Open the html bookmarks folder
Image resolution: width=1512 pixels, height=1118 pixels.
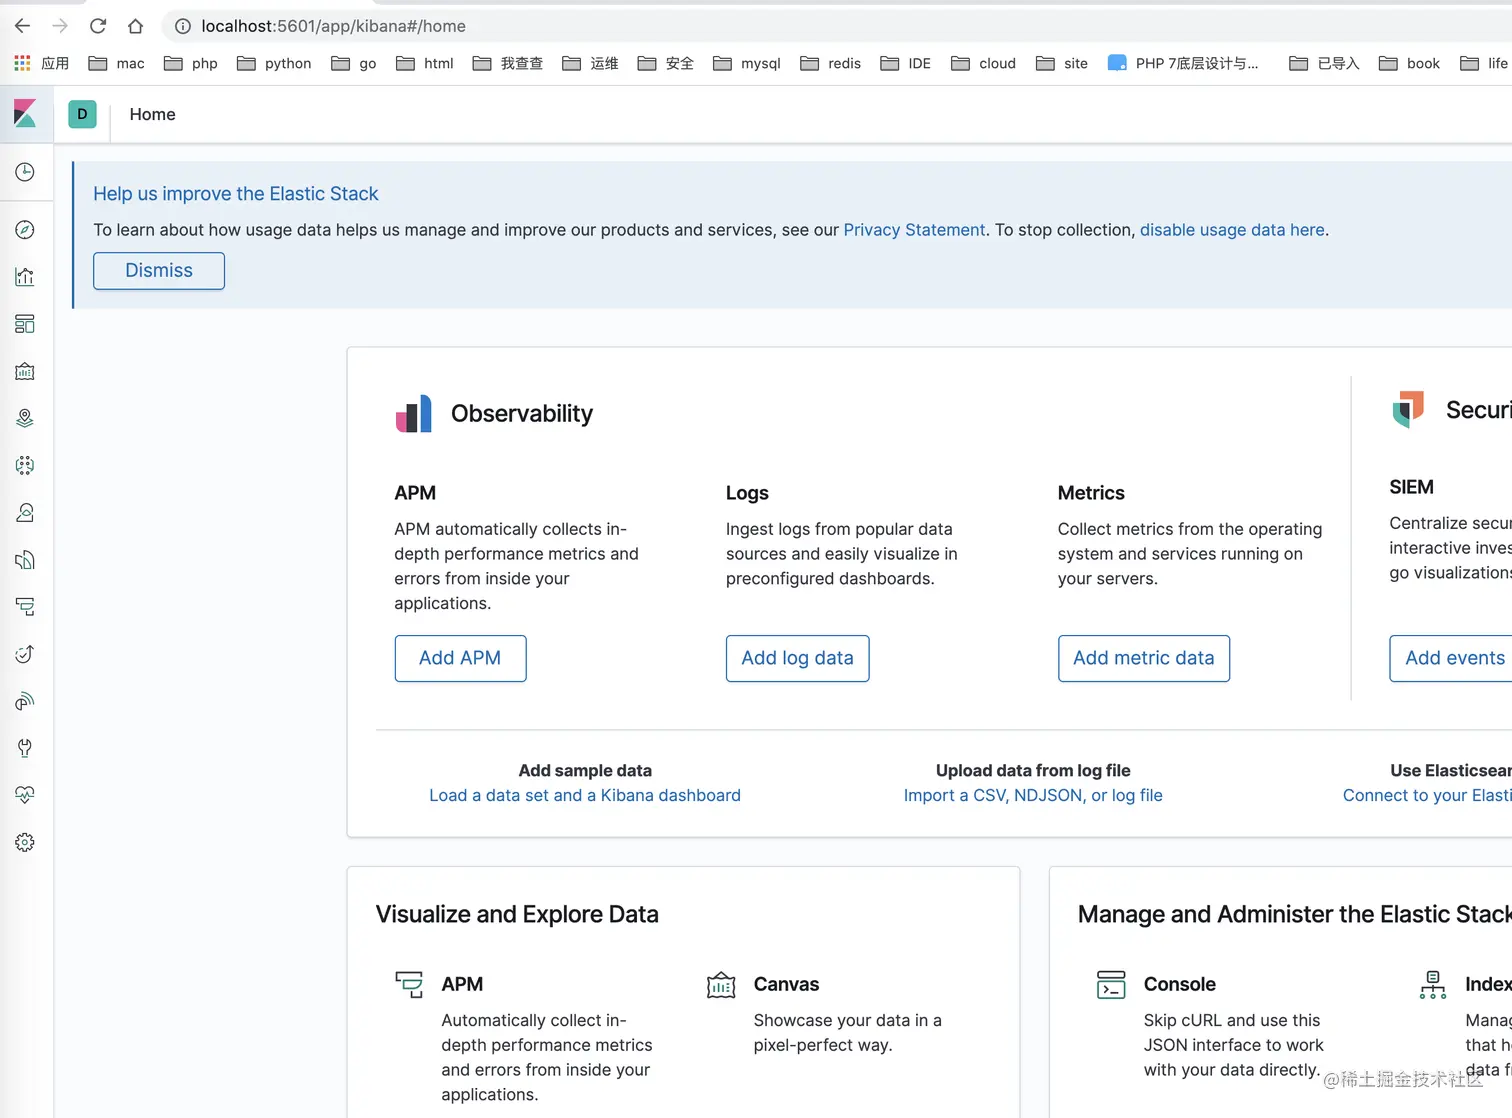click(x=425, y=63)
